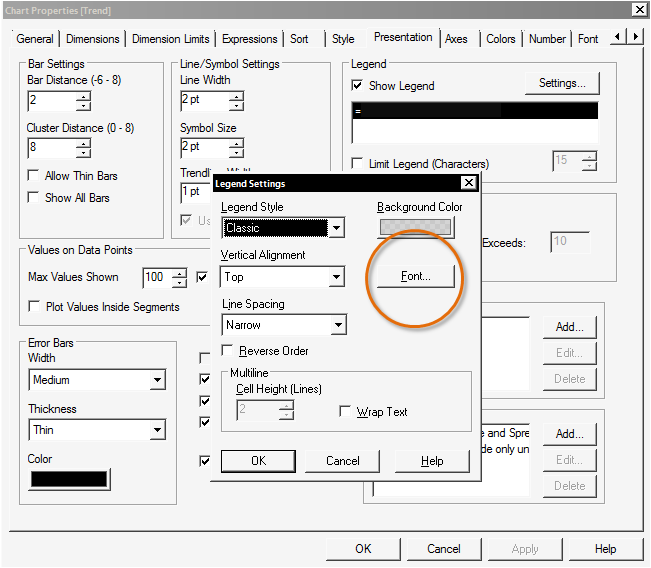Click the Error Bars Color swatch

tap(69, 479)
